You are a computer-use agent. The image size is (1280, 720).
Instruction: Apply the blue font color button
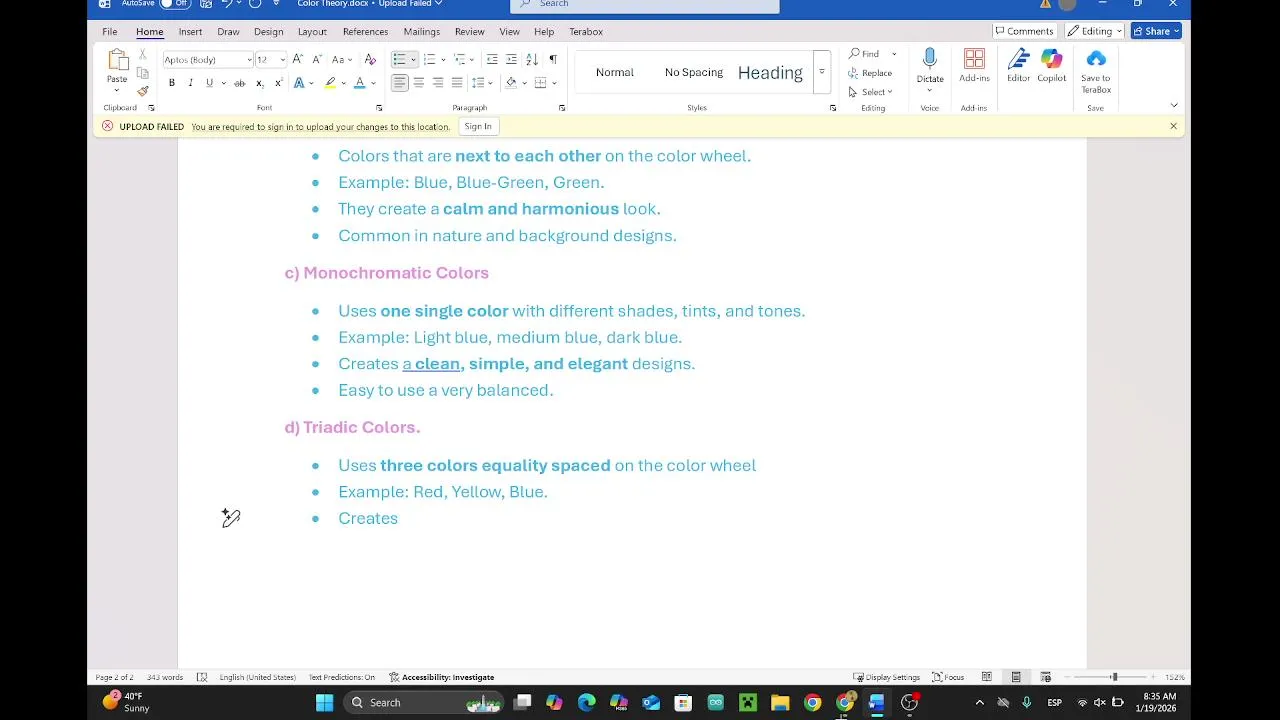[360, 83]
